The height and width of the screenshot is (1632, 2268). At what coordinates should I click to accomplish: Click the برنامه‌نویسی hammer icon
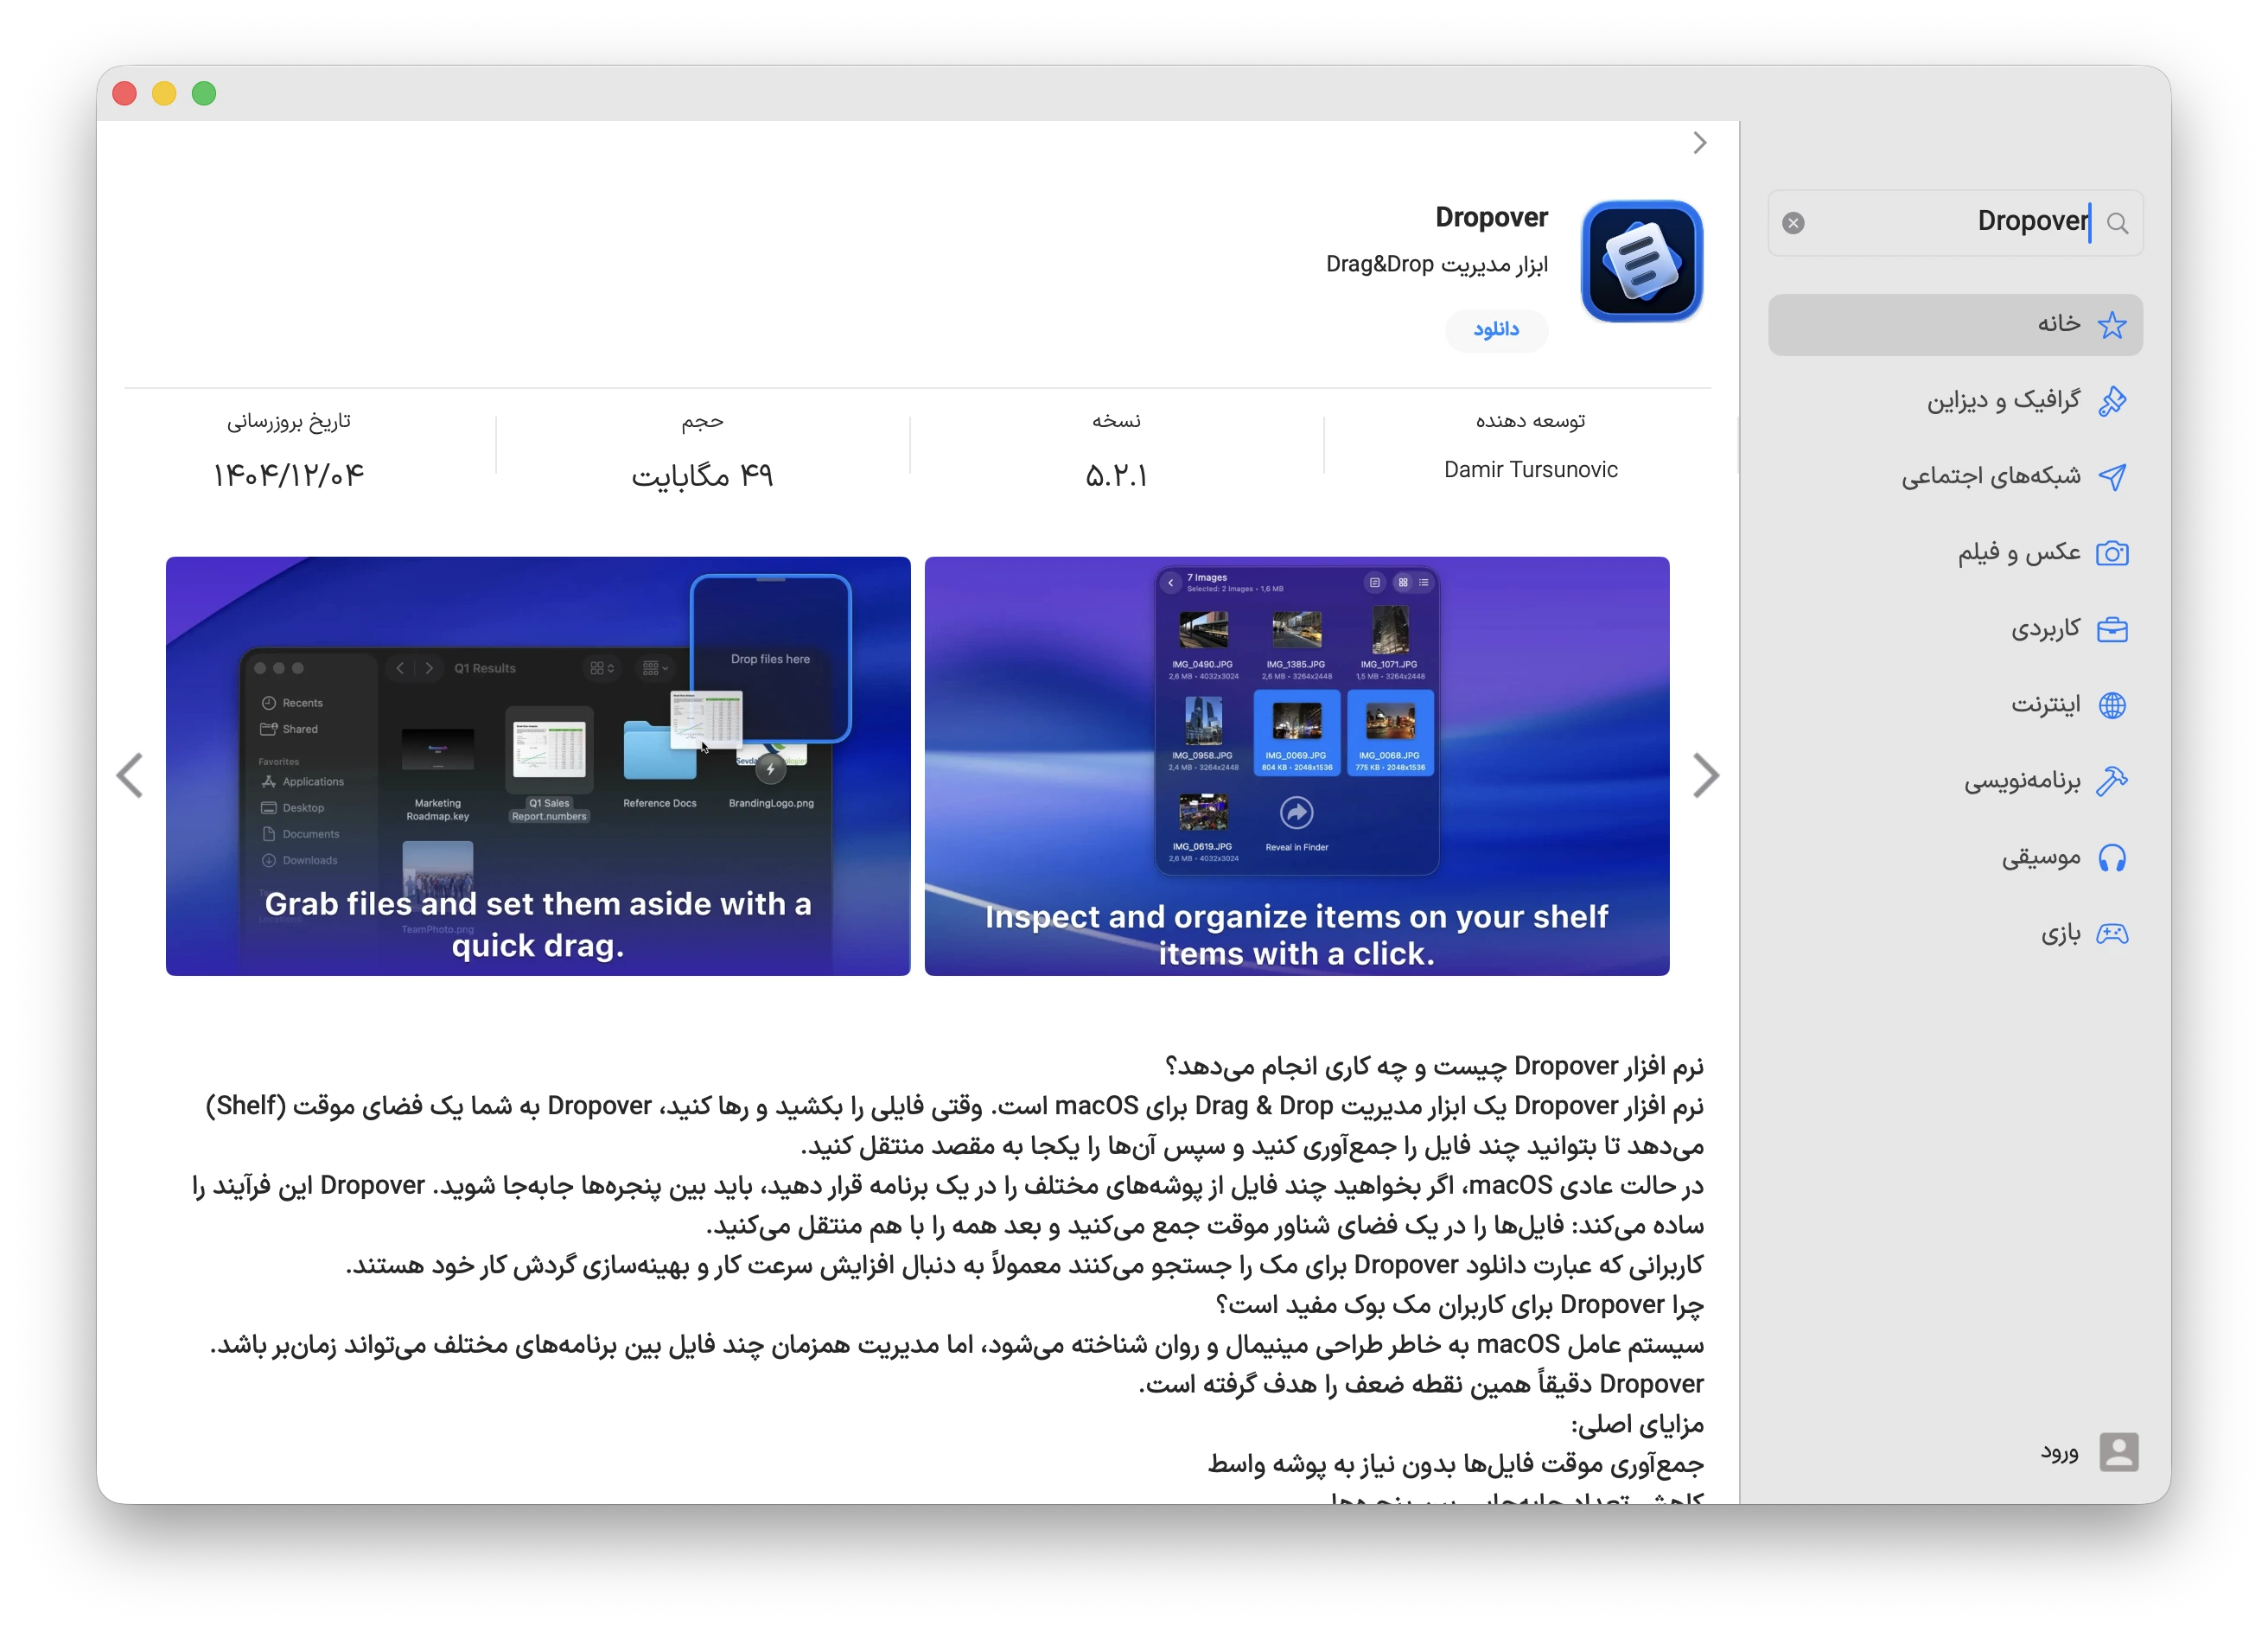point(2114,780)
